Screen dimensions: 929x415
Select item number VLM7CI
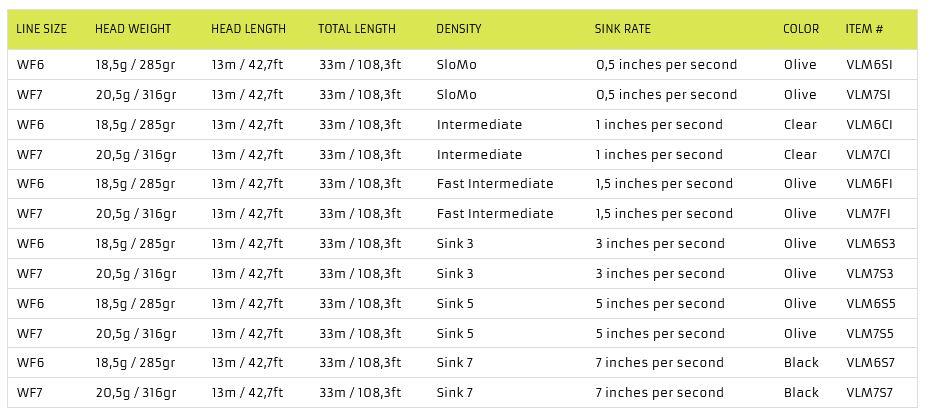click(869, 155)
